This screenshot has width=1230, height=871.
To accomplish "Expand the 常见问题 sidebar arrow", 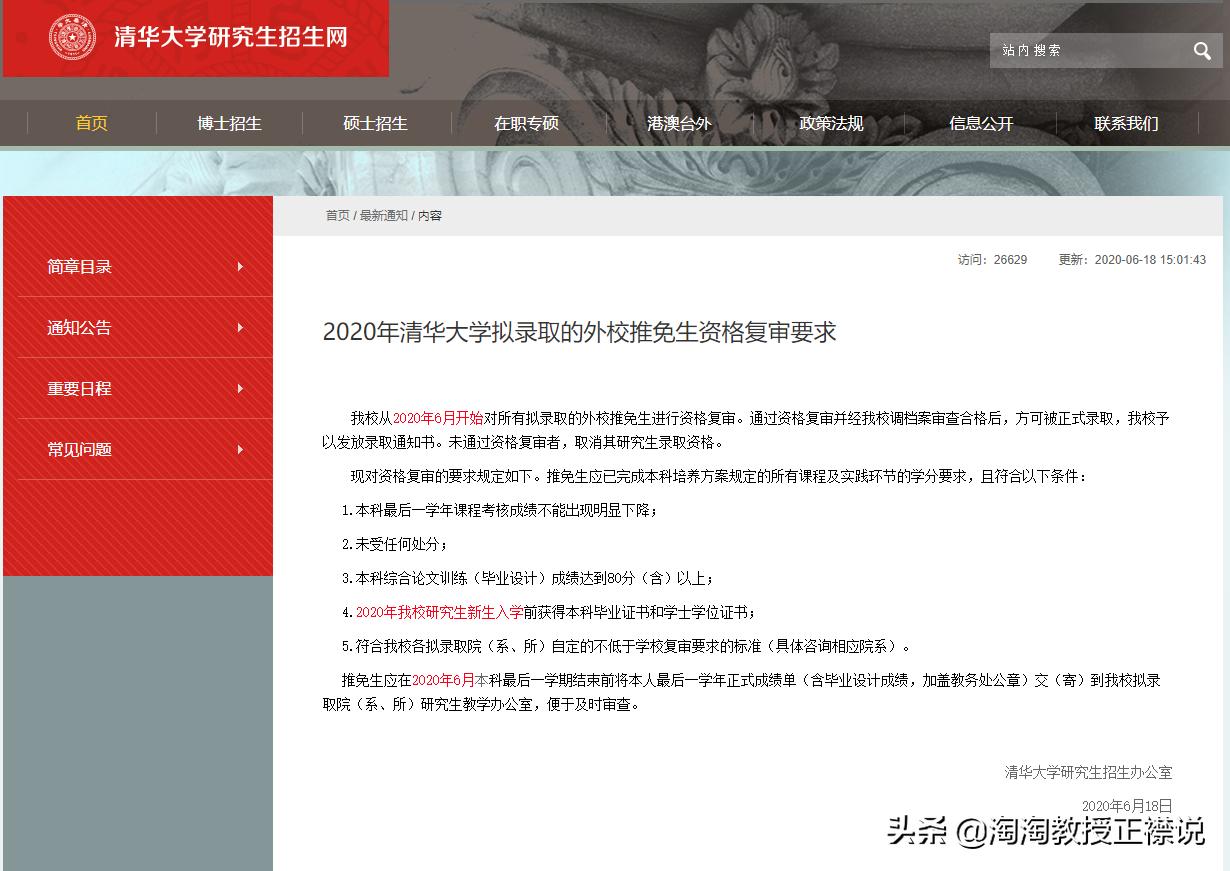I will click(239, 449).
